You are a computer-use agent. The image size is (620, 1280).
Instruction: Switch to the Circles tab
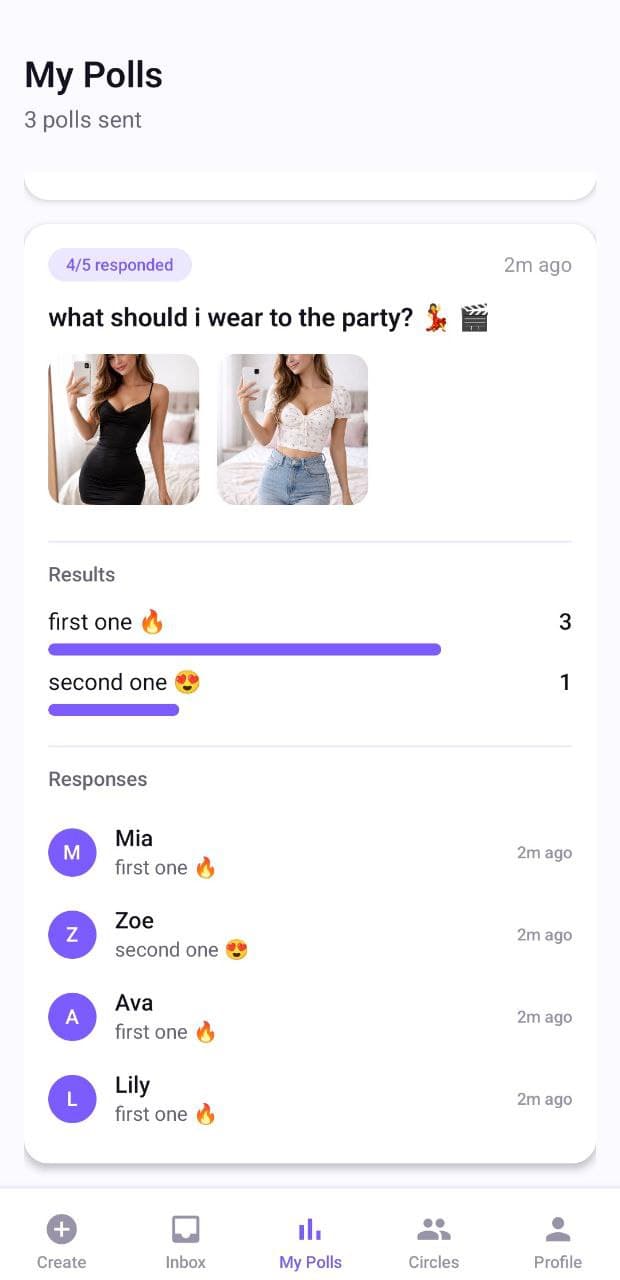pos(433,1240)
